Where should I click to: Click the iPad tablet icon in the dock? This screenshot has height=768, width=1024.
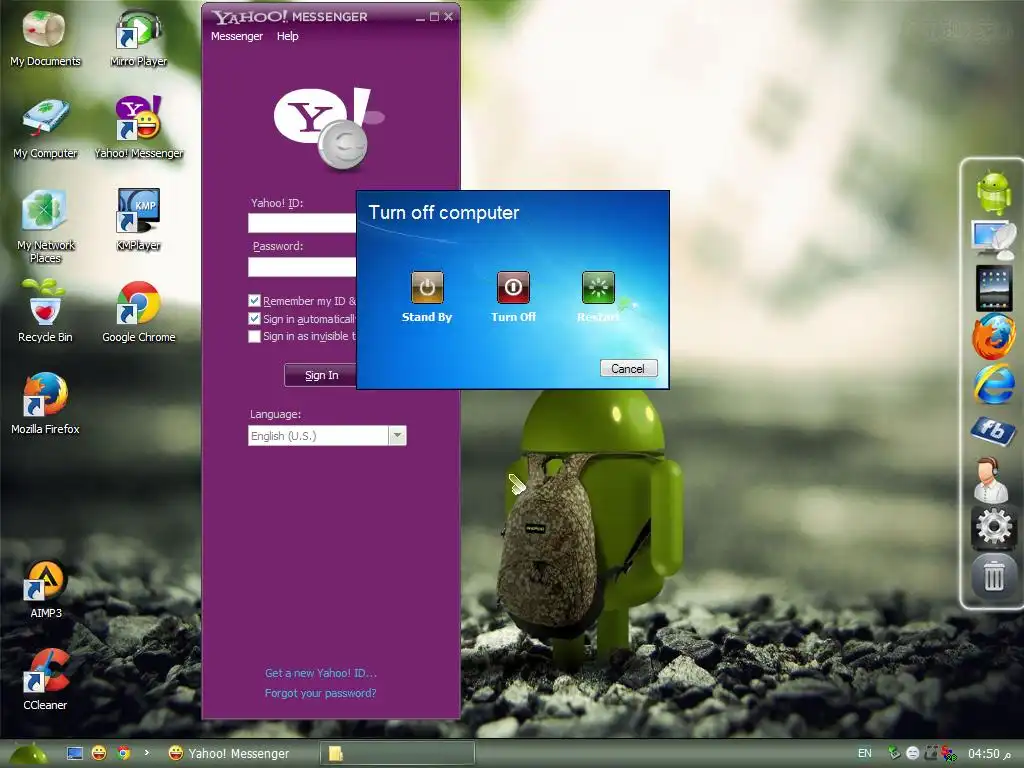pyautogui.click(x=994, y=287)
